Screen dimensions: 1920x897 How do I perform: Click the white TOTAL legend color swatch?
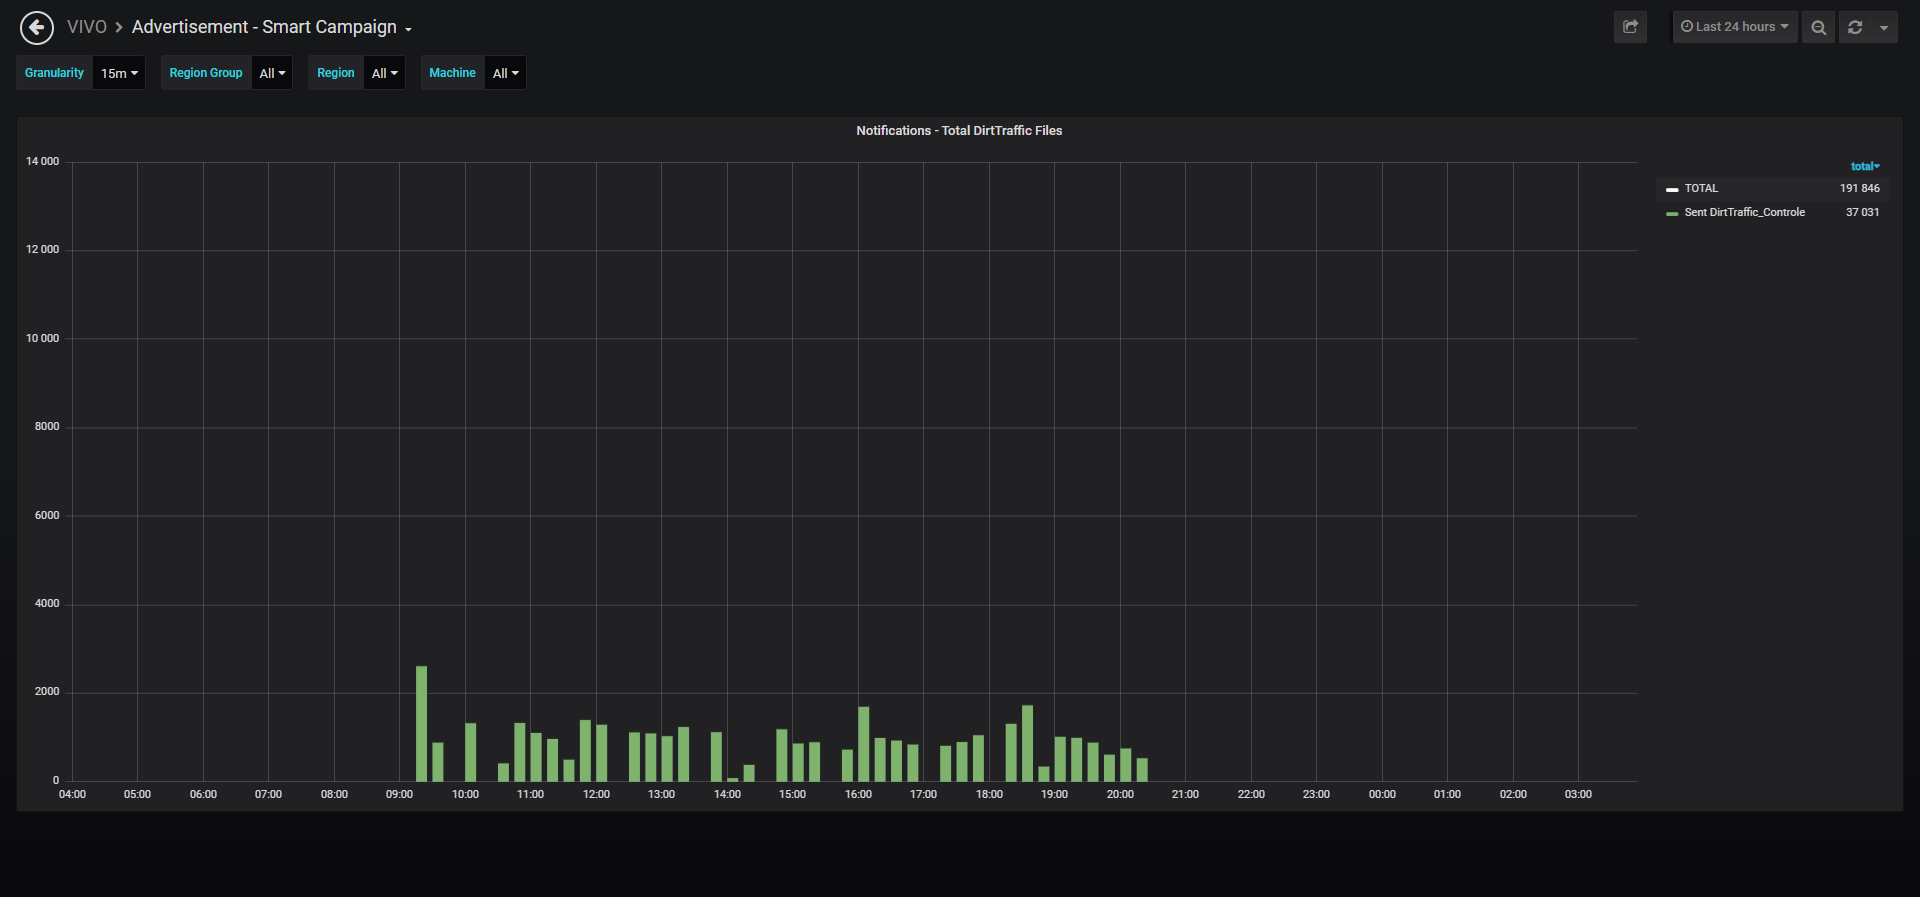pos(1672,189)
